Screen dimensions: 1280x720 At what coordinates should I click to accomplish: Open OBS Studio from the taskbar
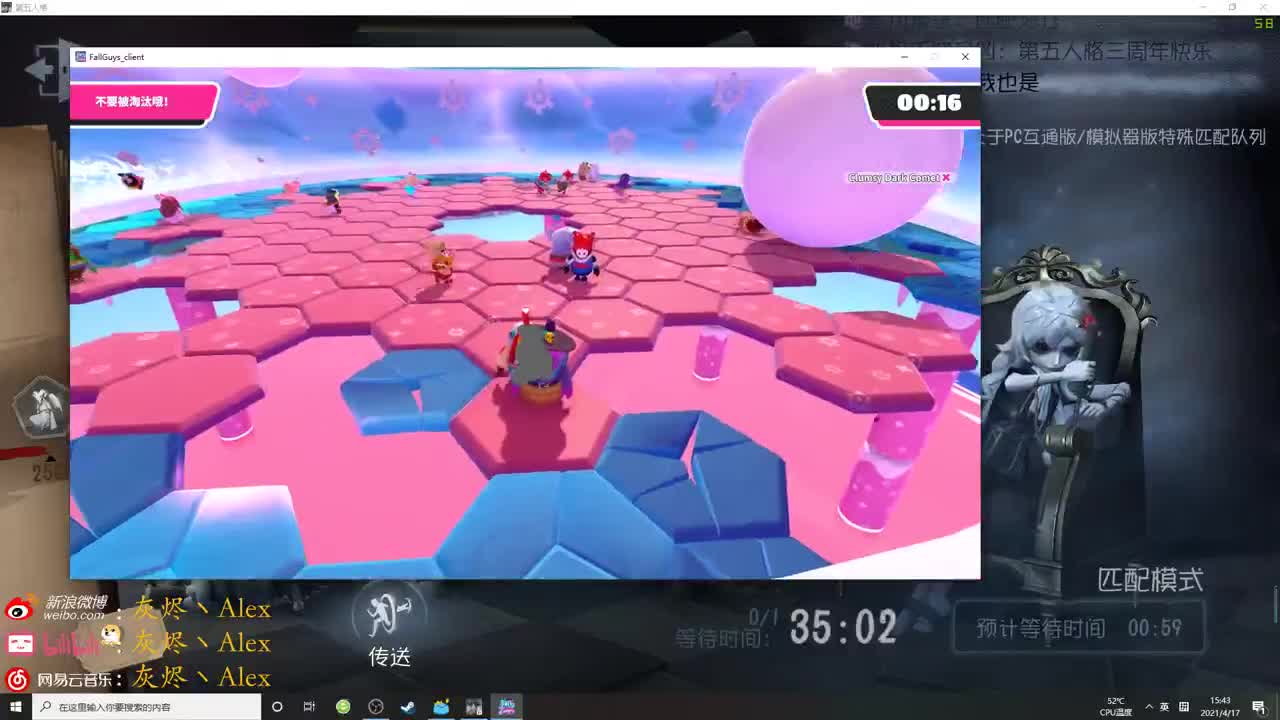376,707
